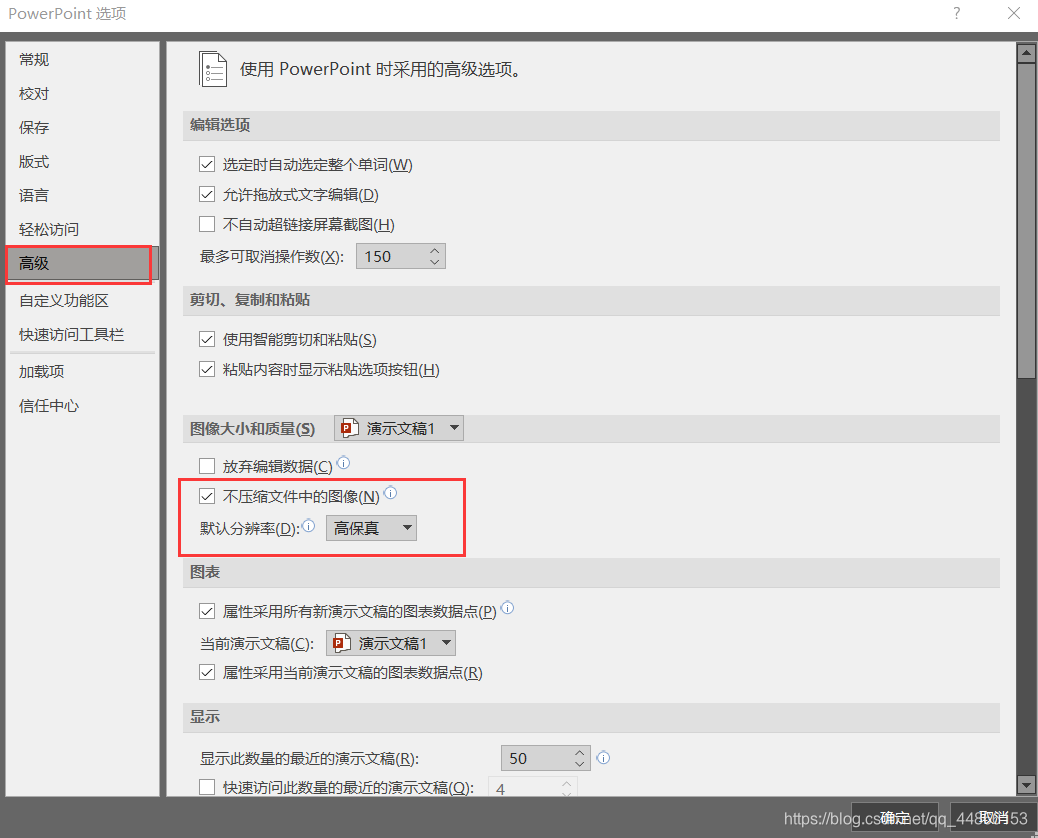Enable 快速访问此数量的最近的演示文稿 checkbox
This screenshot has height=838, width=1038.
(207, 787)
